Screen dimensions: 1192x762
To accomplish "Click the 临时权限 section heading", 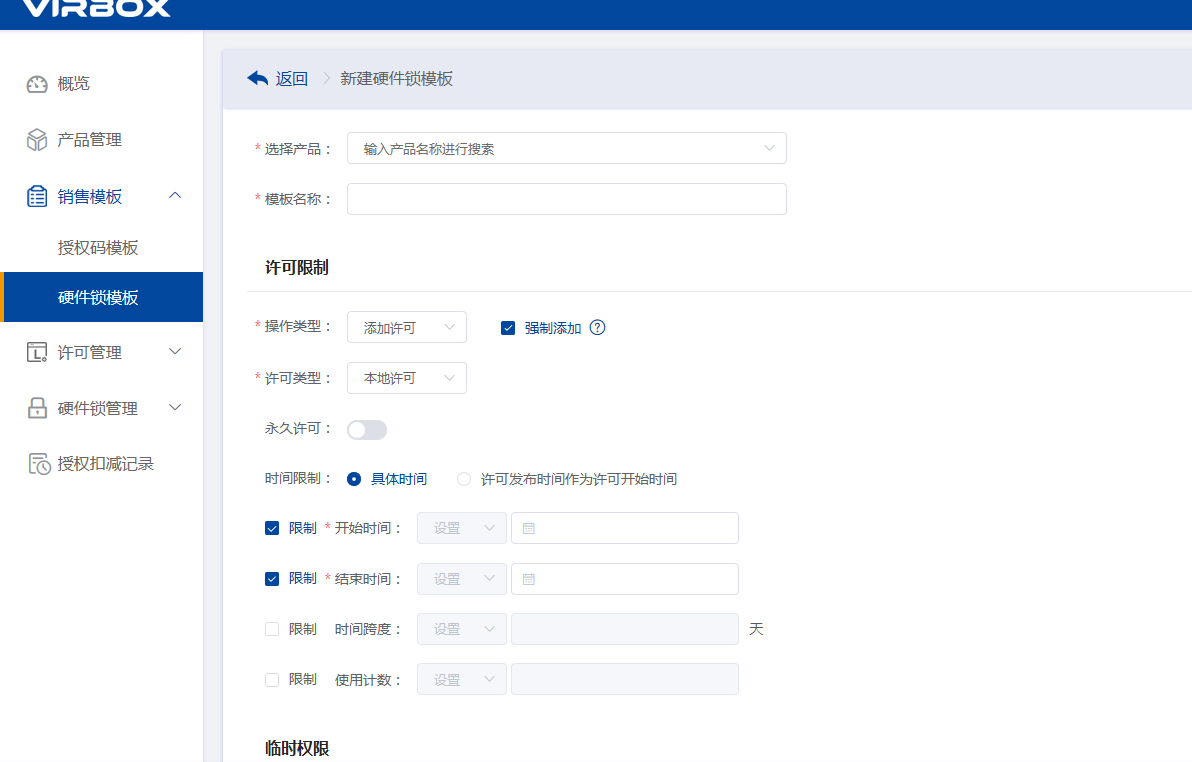I will pyautogui.click(x=296, y=748).
